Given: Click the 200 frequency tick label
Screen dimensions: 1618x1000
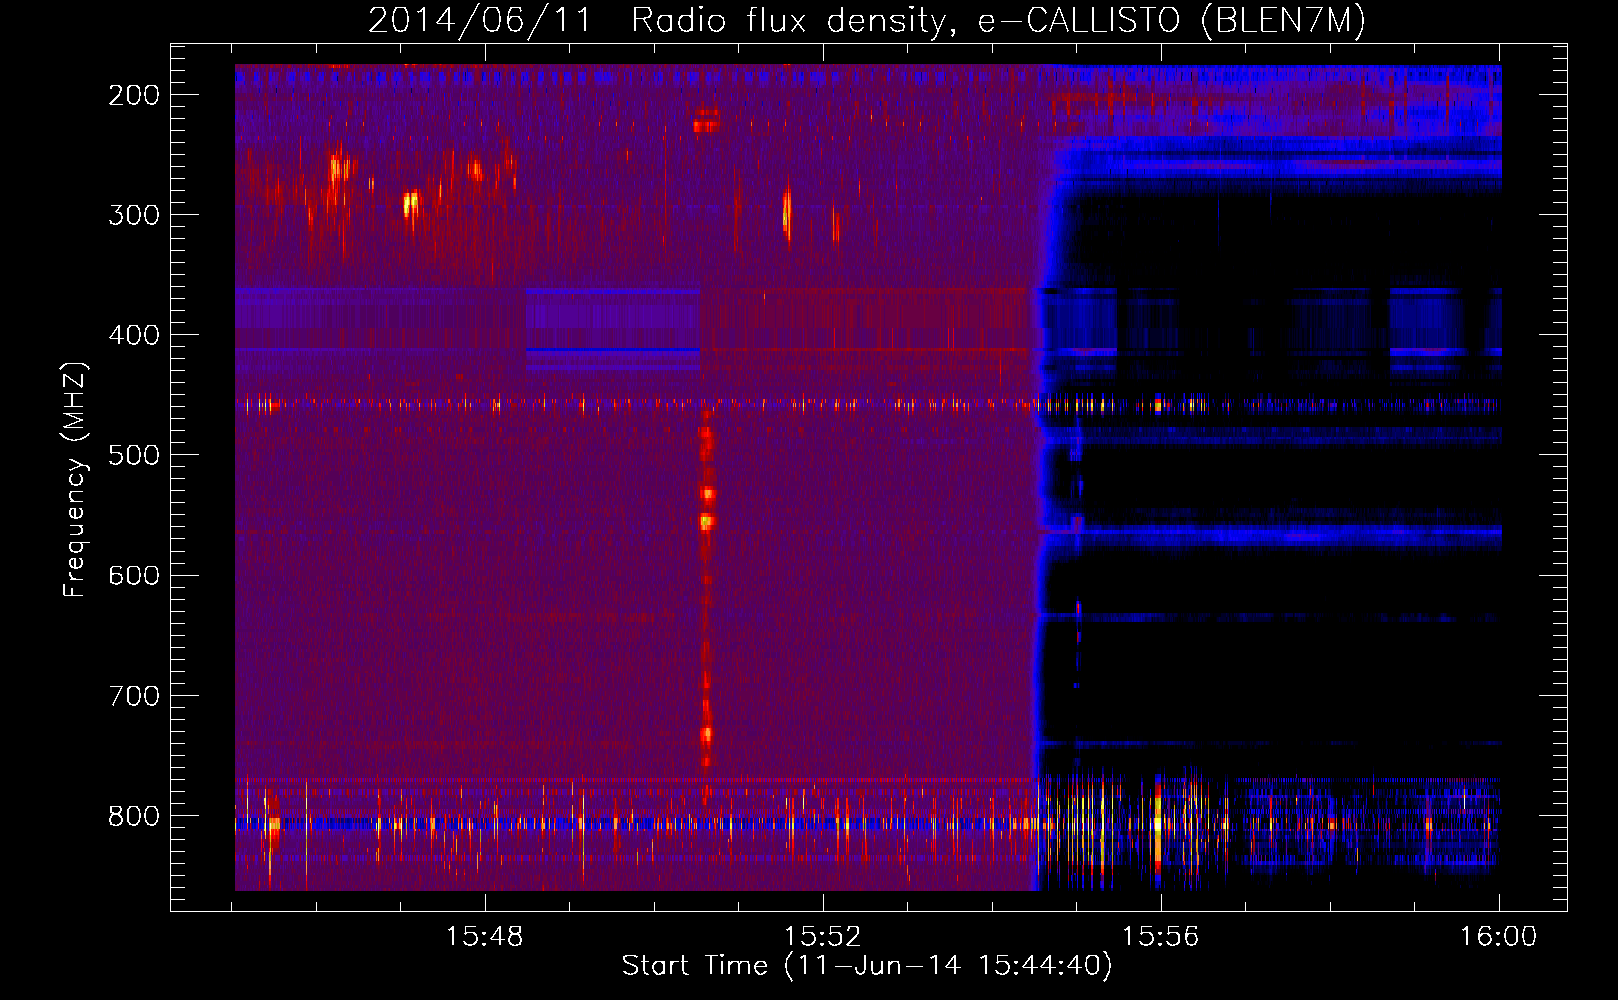Looking at the screenshot, I should pos(134,95).
